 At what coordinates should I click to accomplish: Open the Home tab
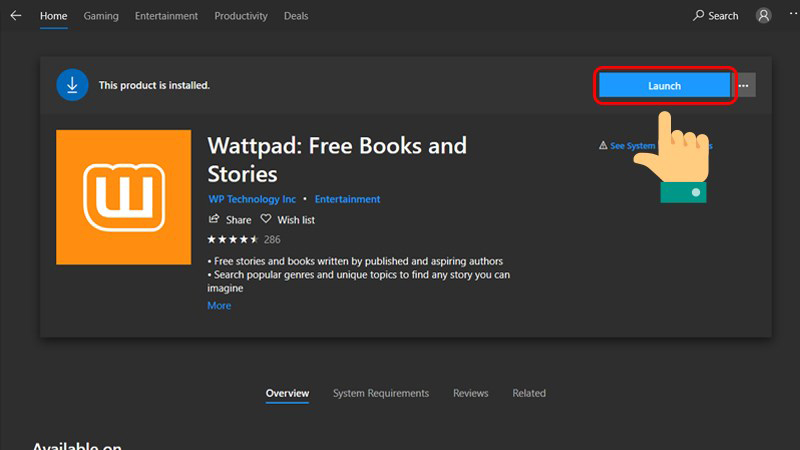click(x=54, y=16)
